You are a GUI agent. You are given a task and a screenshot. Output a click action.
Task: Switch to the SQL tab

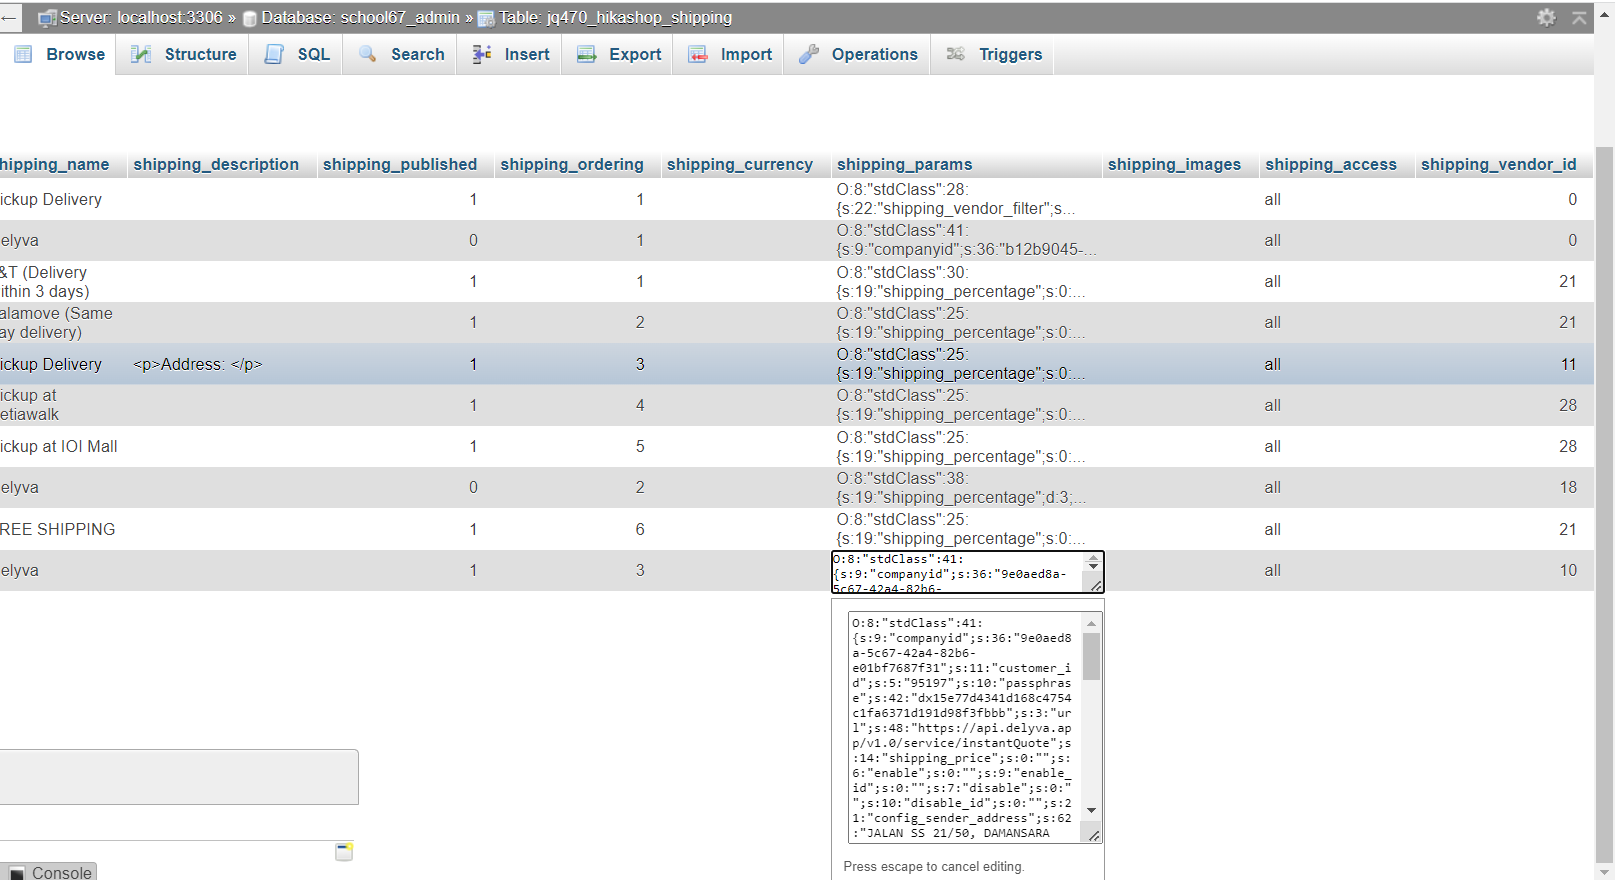(x=313, y=54)
